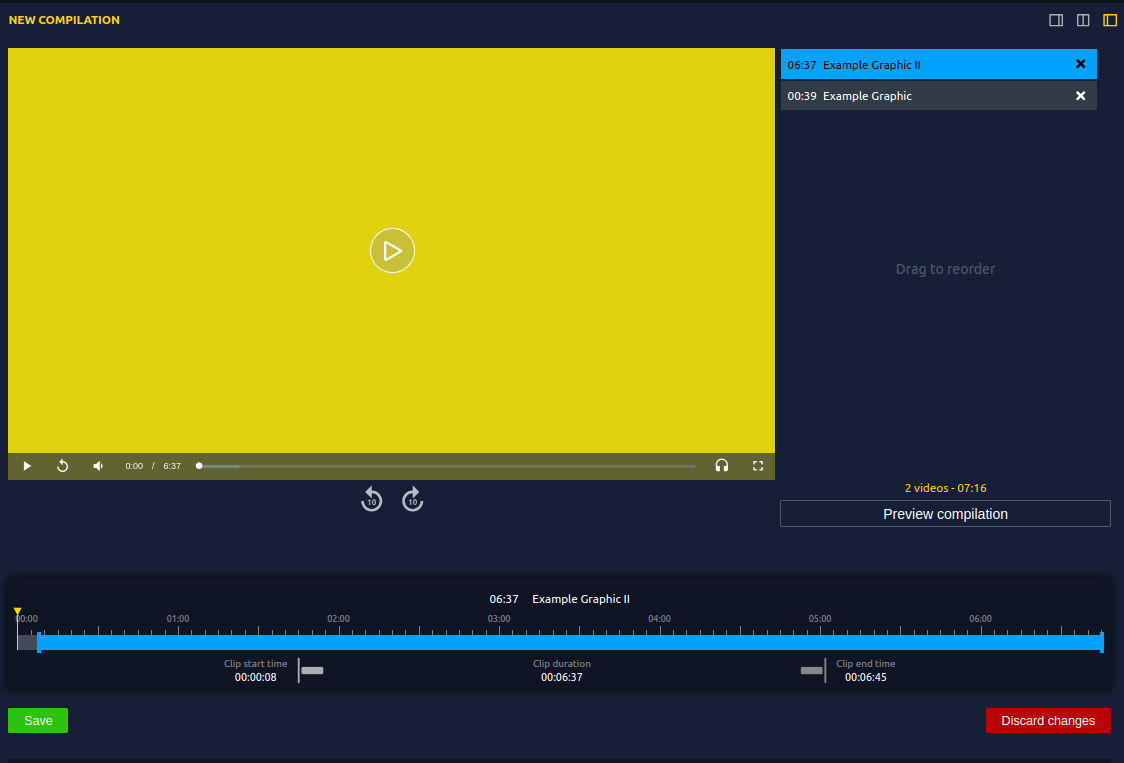Toggle the loop playback icon
Screen dimensions: 1124x763
tap(62, 466)
